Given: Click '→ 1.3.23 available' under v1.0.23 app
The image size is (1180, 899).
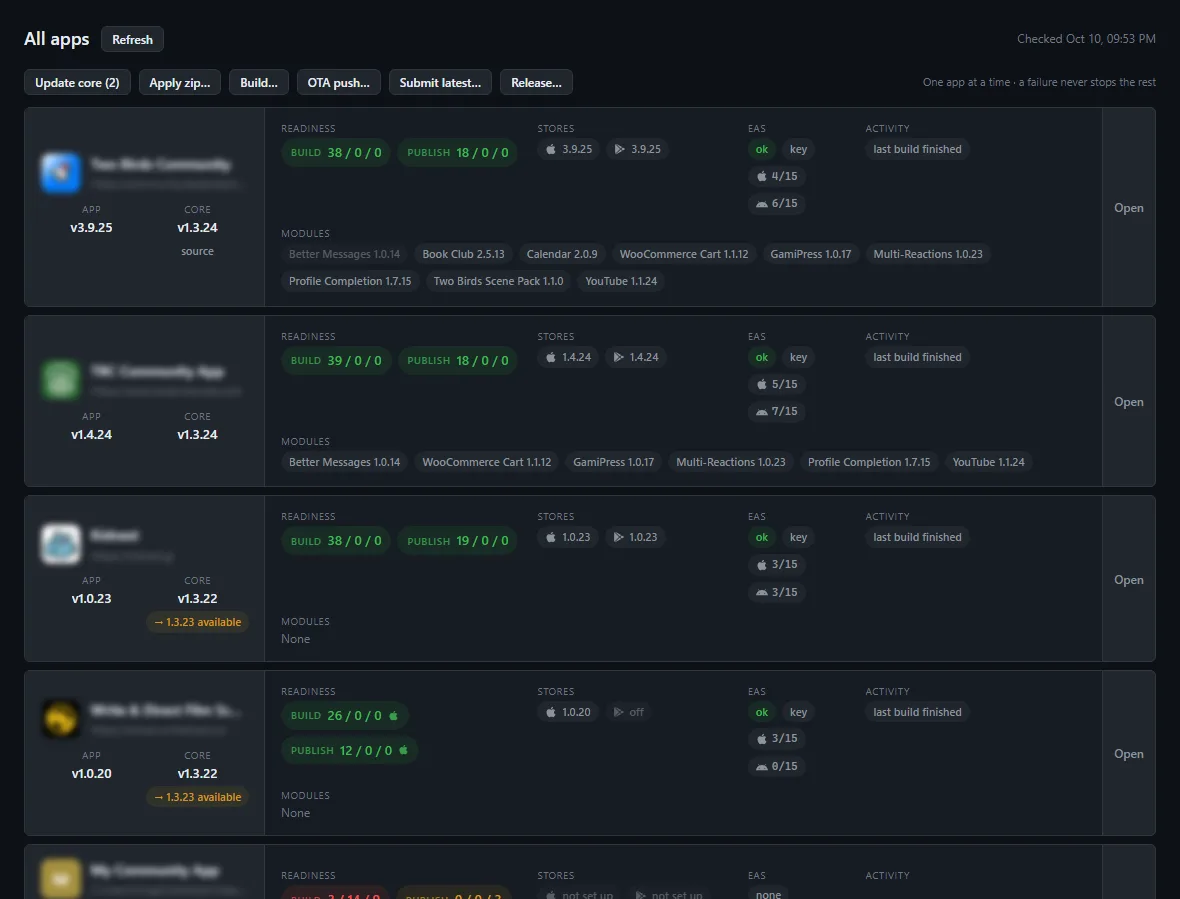Looking at the screenshot, I should coord(198,622).
